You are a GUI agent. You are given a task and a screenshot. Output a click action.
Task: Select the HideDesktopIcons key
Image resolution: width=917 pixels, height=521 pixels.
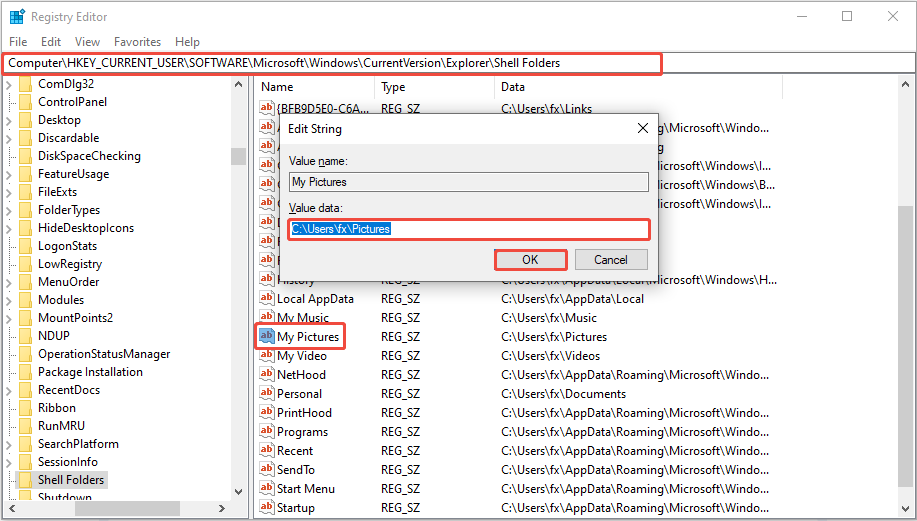86,228
